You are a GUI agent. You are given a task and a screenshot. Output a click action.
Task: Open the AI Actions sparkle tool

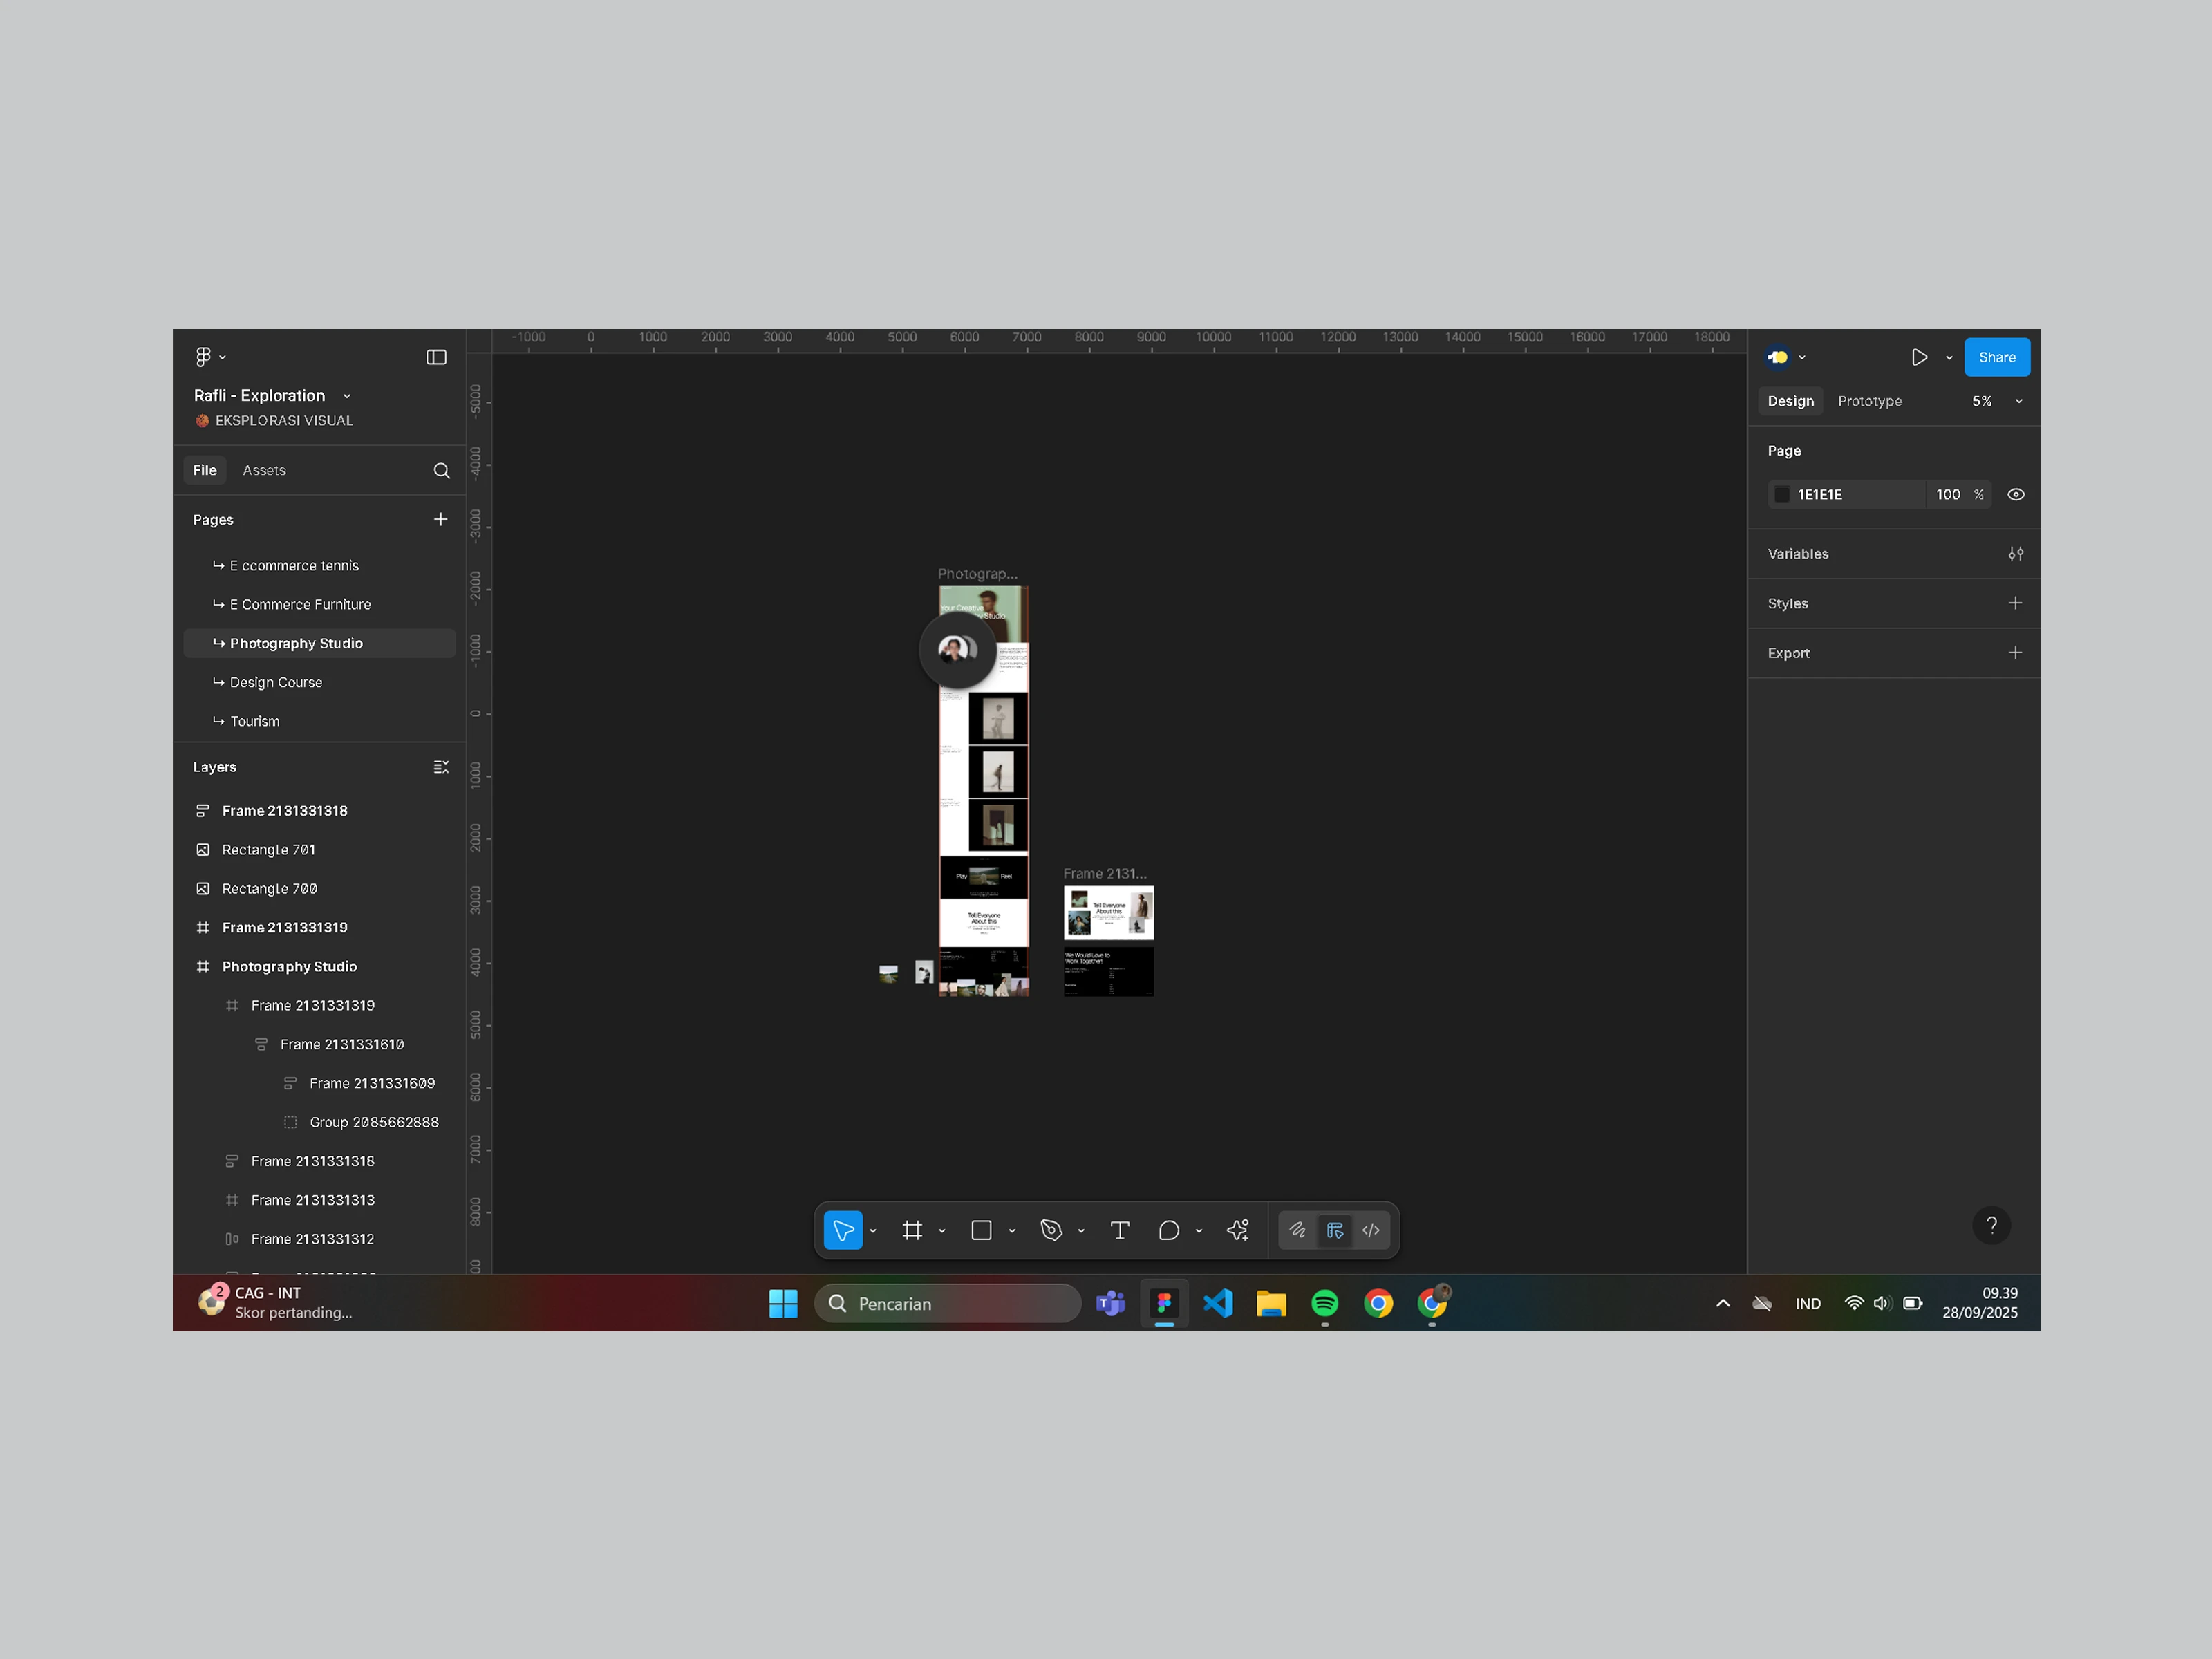1238,1230
